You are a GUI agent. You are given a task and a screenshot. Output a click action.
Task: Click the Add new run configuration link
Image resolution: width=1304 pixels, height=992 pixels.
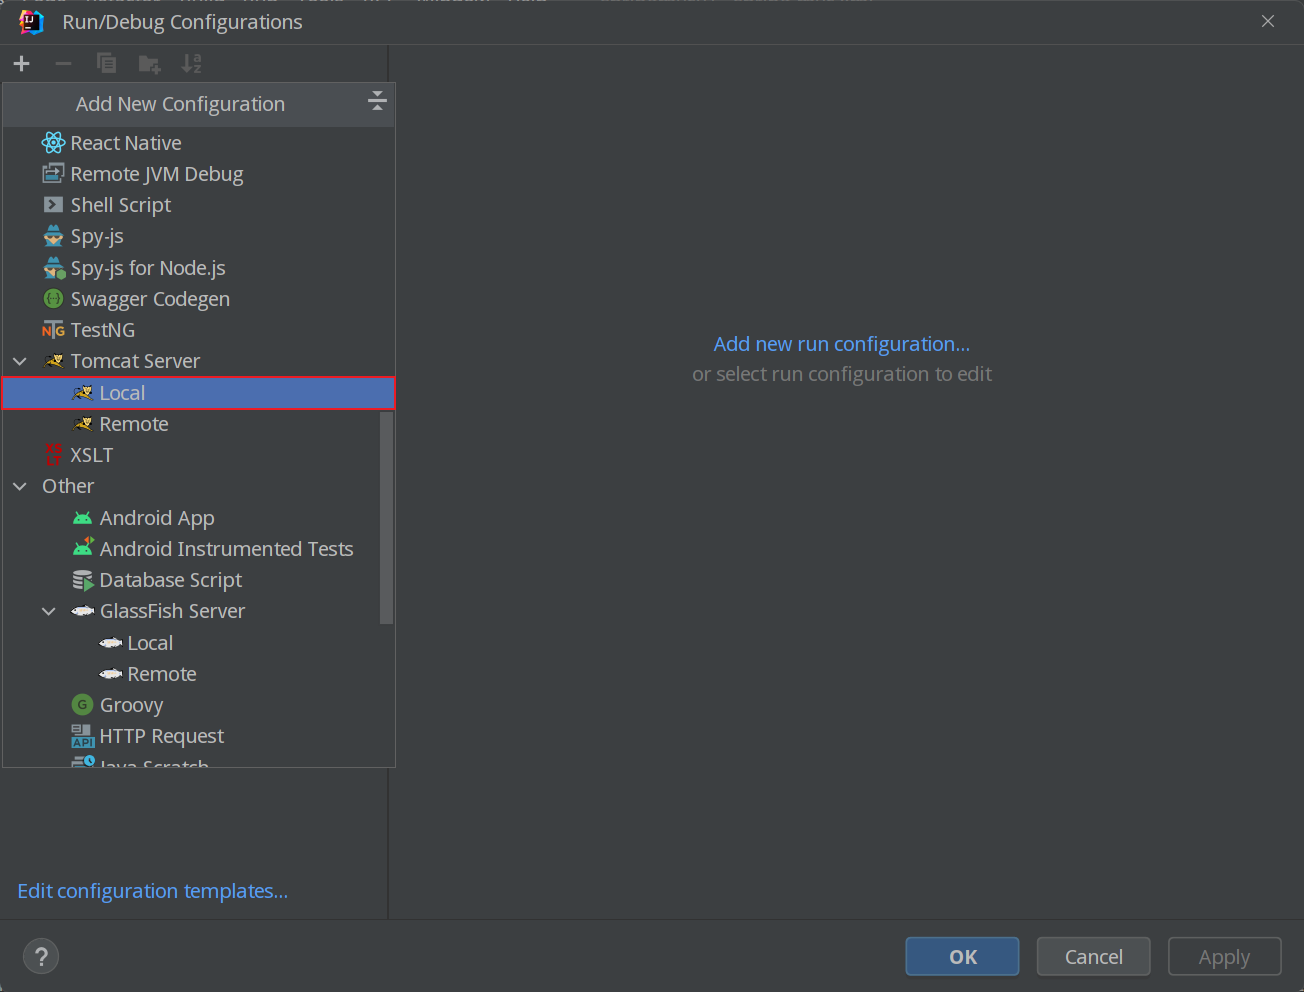841,344
